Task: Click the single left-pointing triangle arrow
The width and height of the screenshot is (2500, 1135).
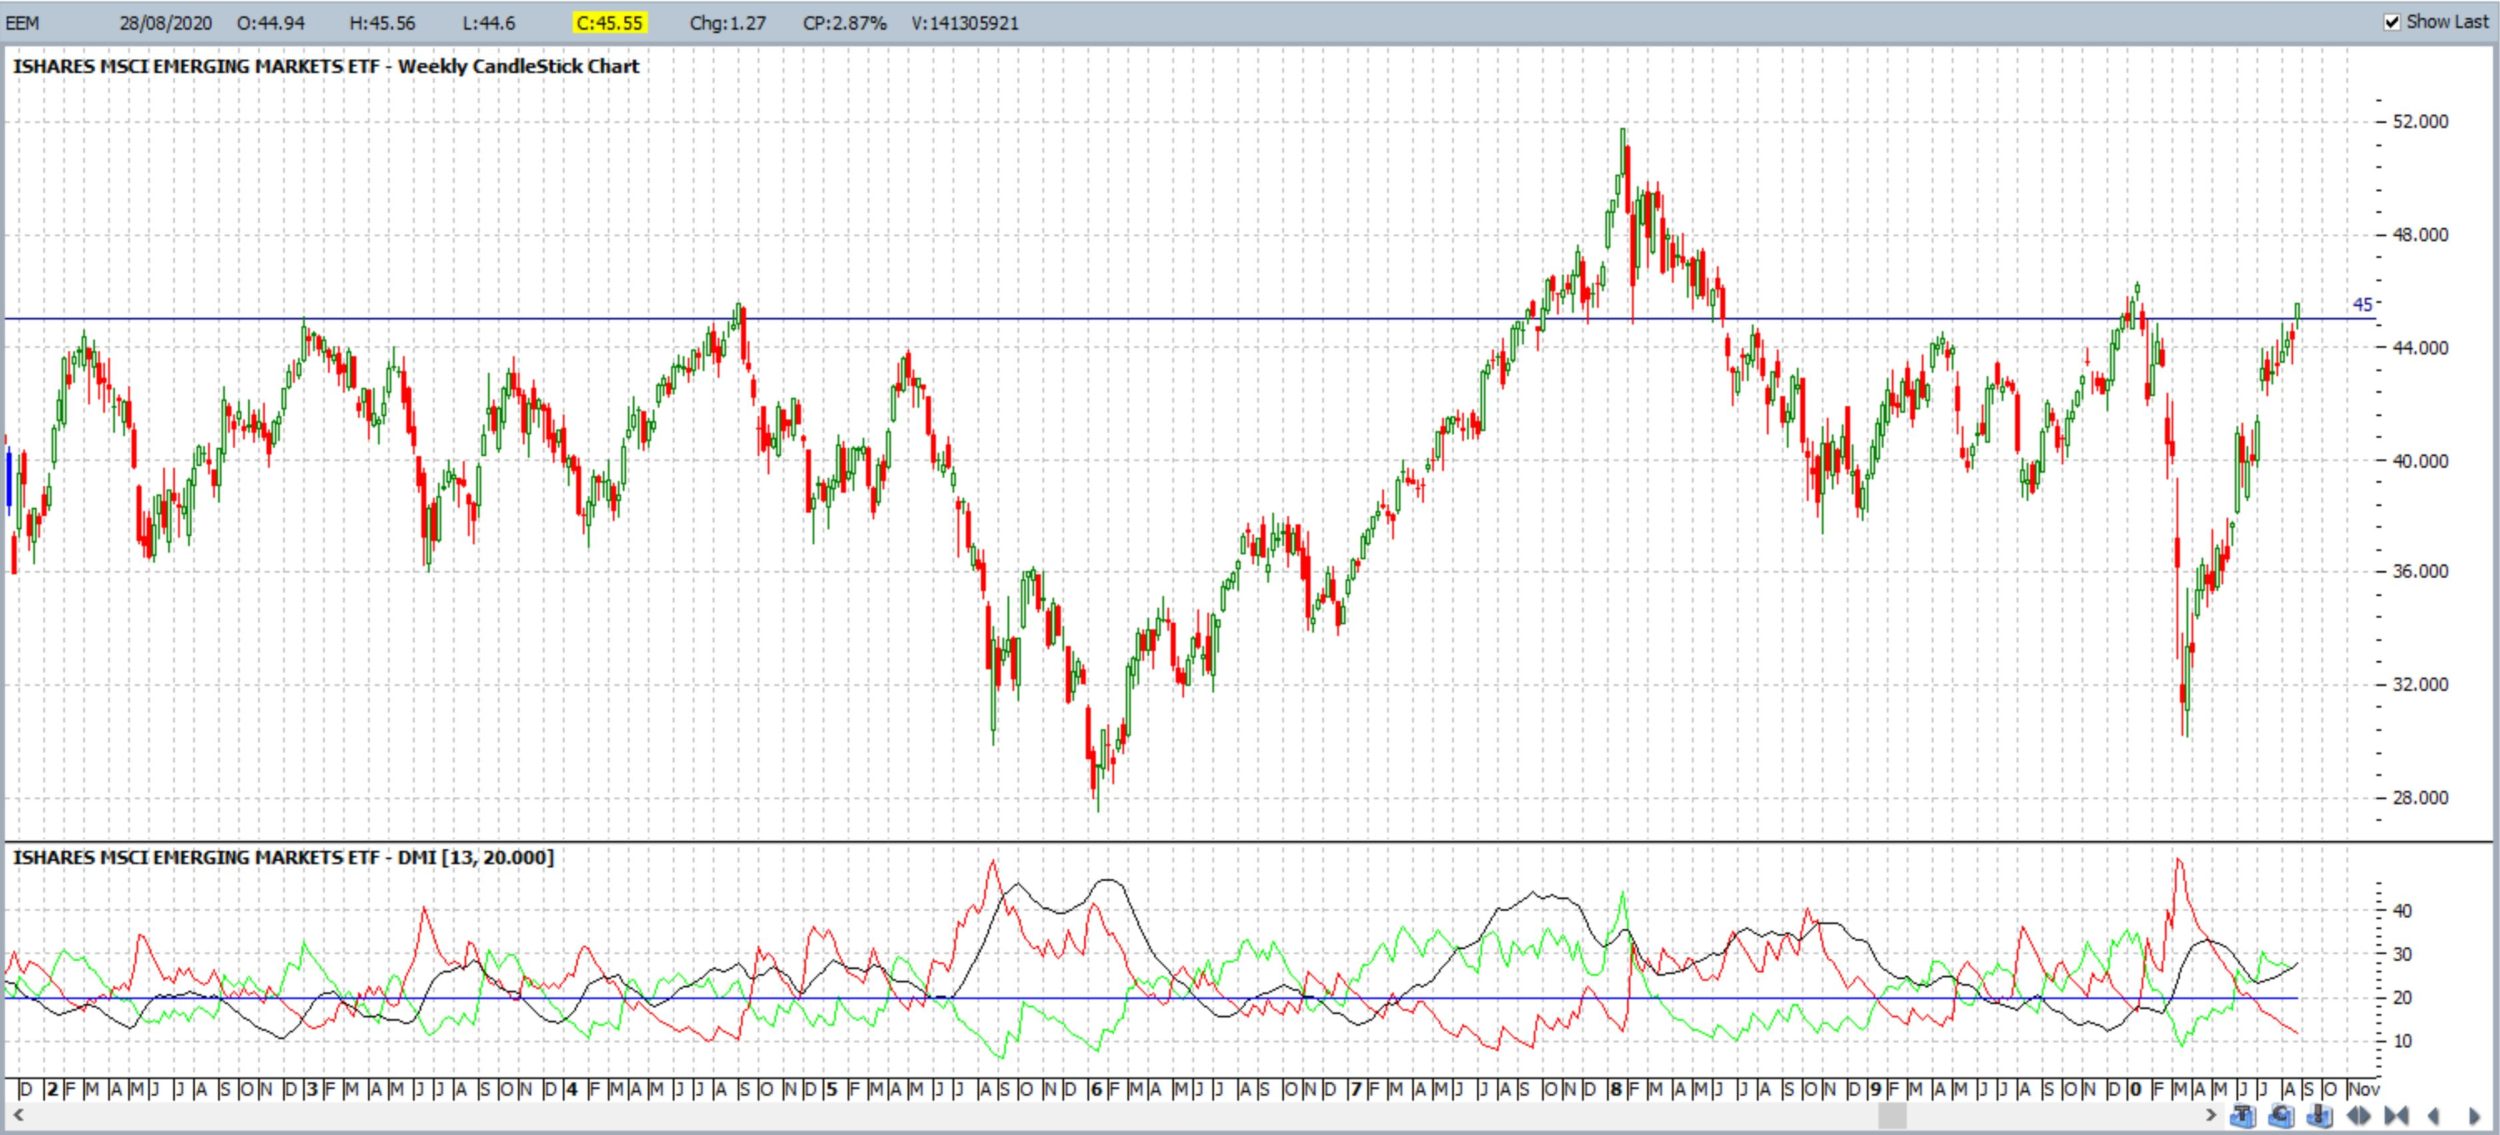Action: pos(2433,1115)
